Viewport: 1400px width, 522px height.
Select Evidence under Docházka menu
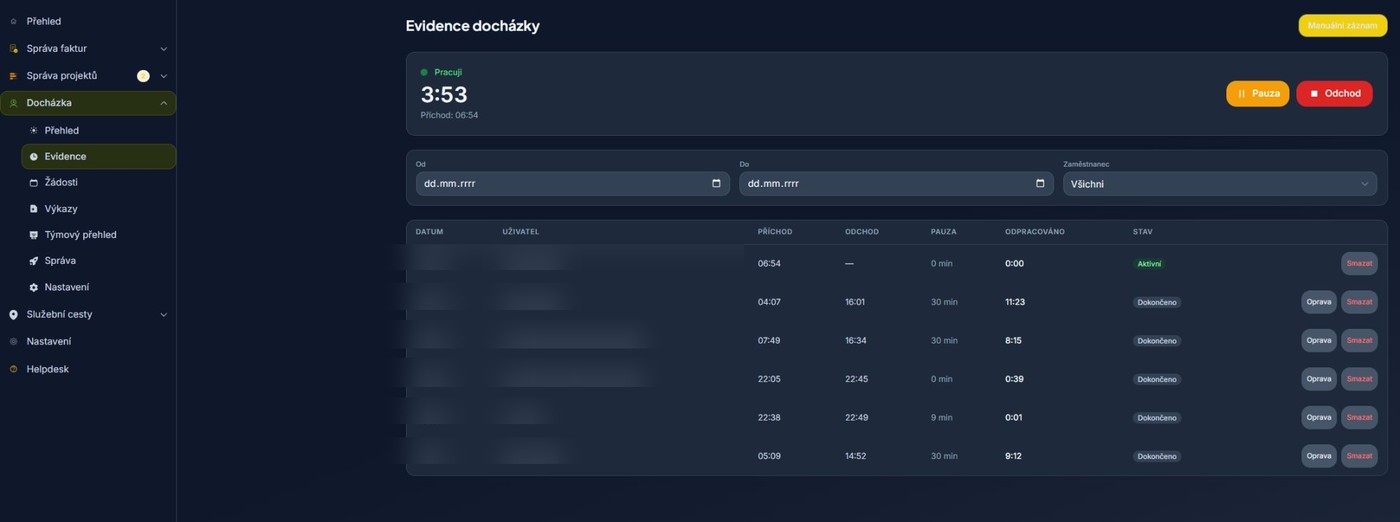tap(65, 157)
